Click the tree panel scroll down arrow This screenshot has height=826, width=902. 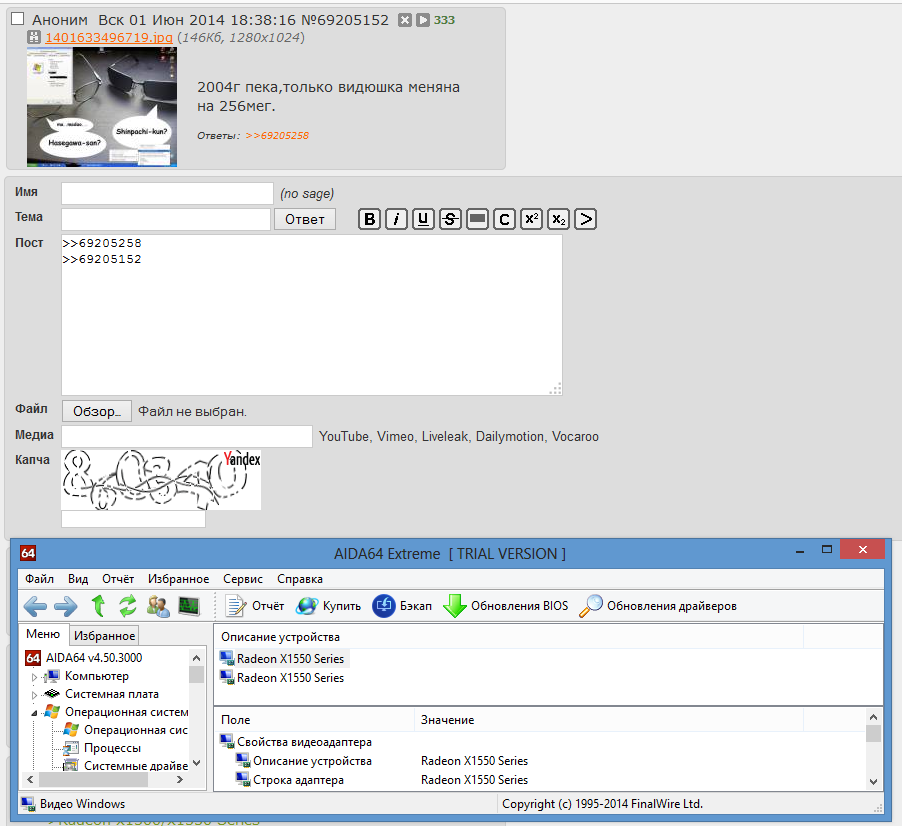click(x=196, y=763)
